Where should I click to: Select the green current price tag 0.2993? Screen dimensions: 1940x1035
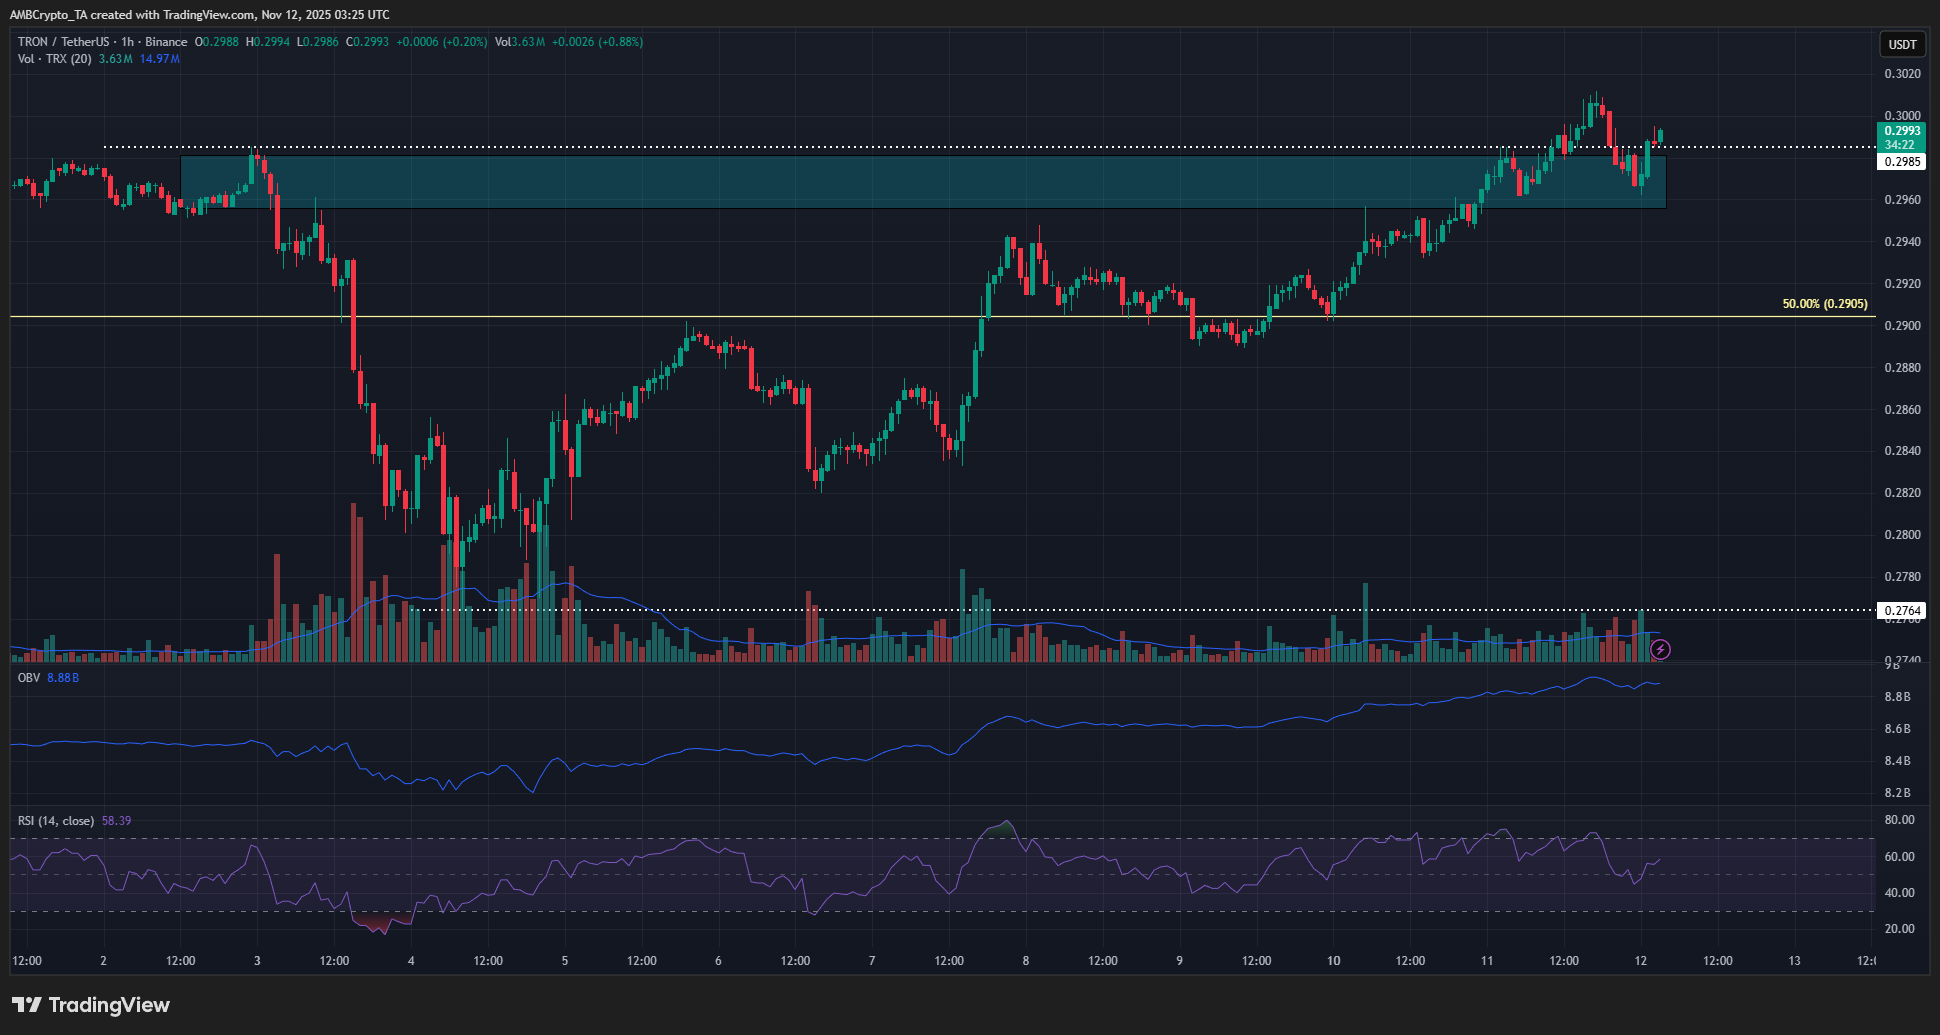(x=1901, y=131)
